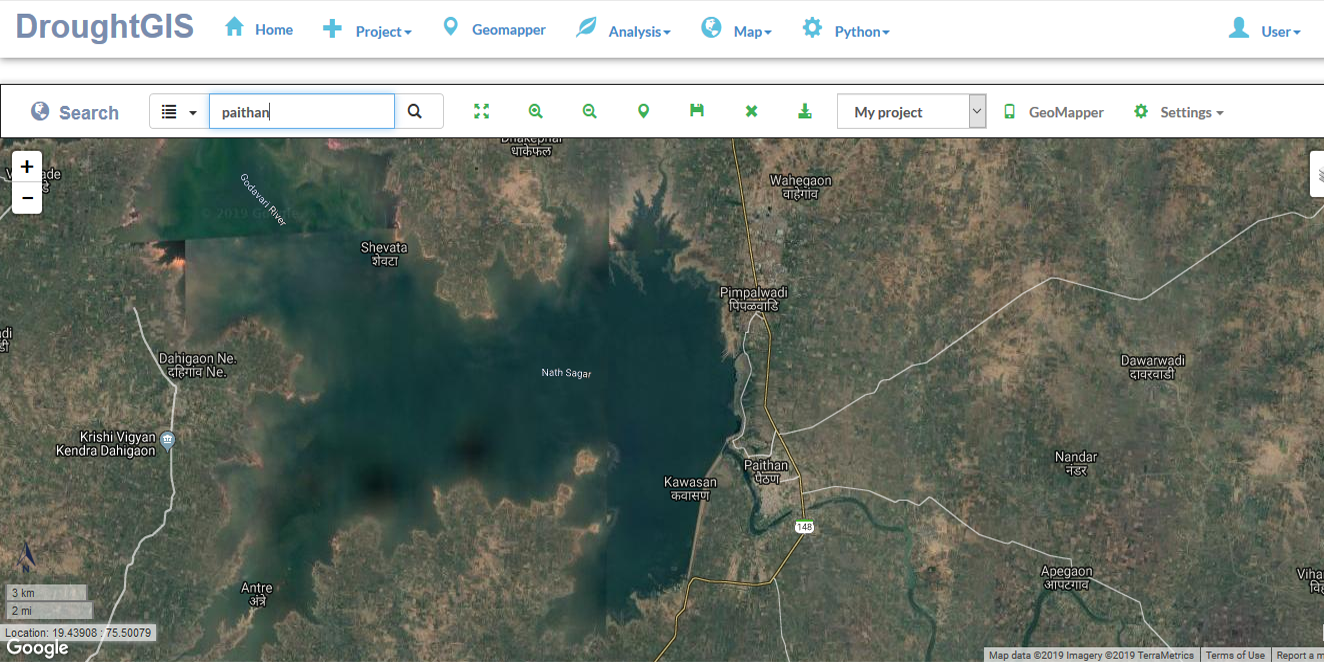Click the Paithan town label on the map
This screenshot has height=665, width=1324.
pos(766,472)
